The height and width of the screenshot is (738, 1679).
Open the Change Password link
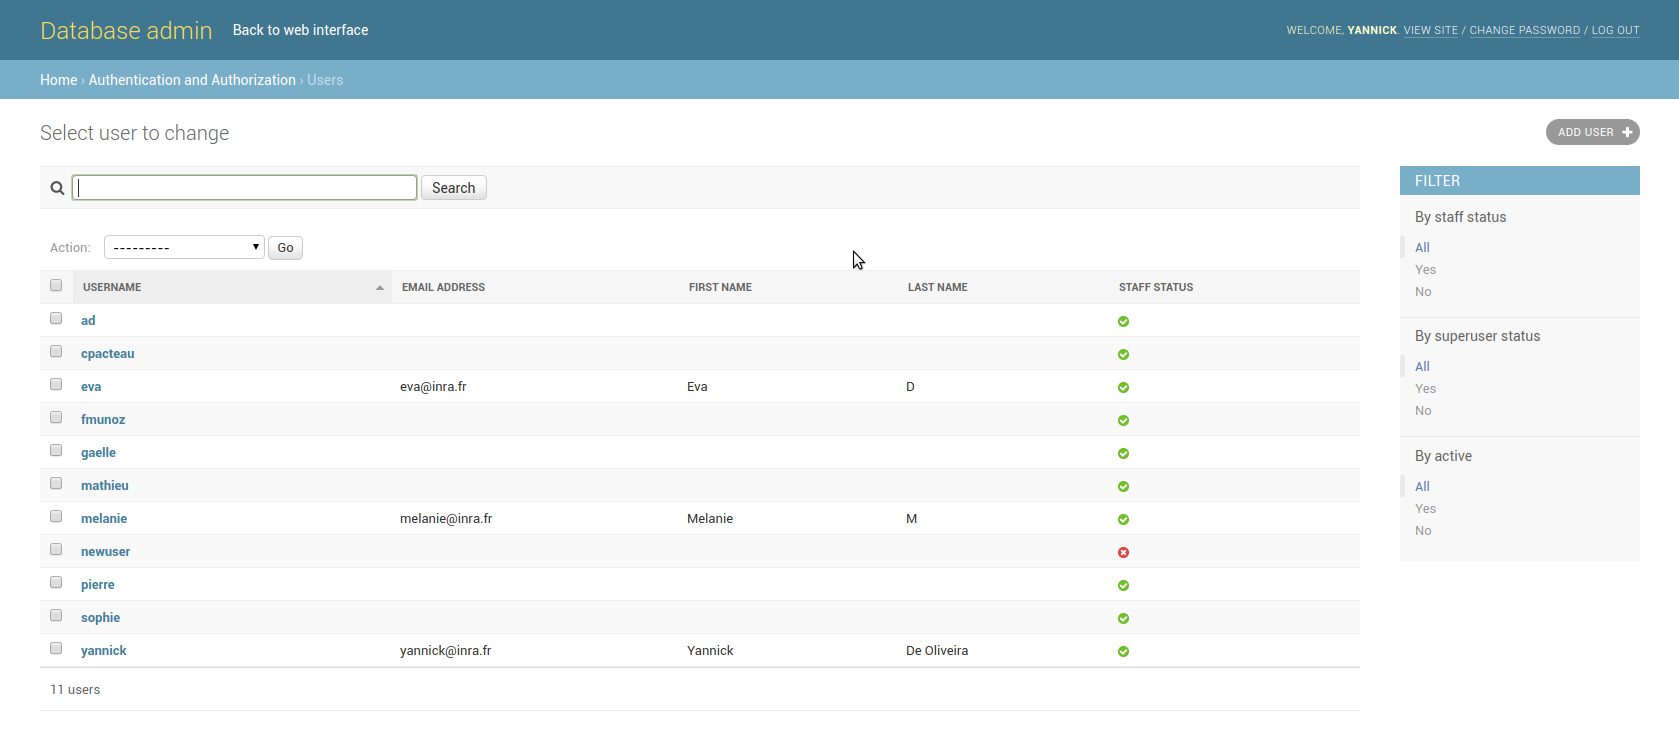1525,30
